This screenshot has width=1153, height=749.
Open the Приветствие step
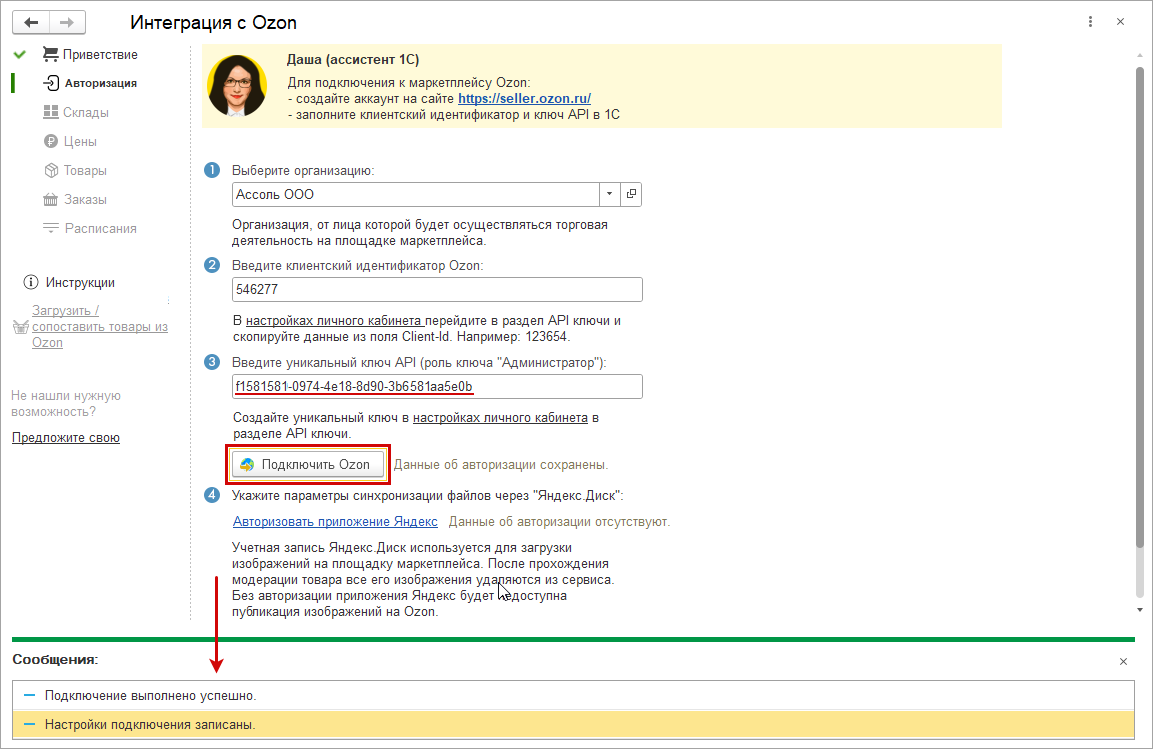coord(100,54)
